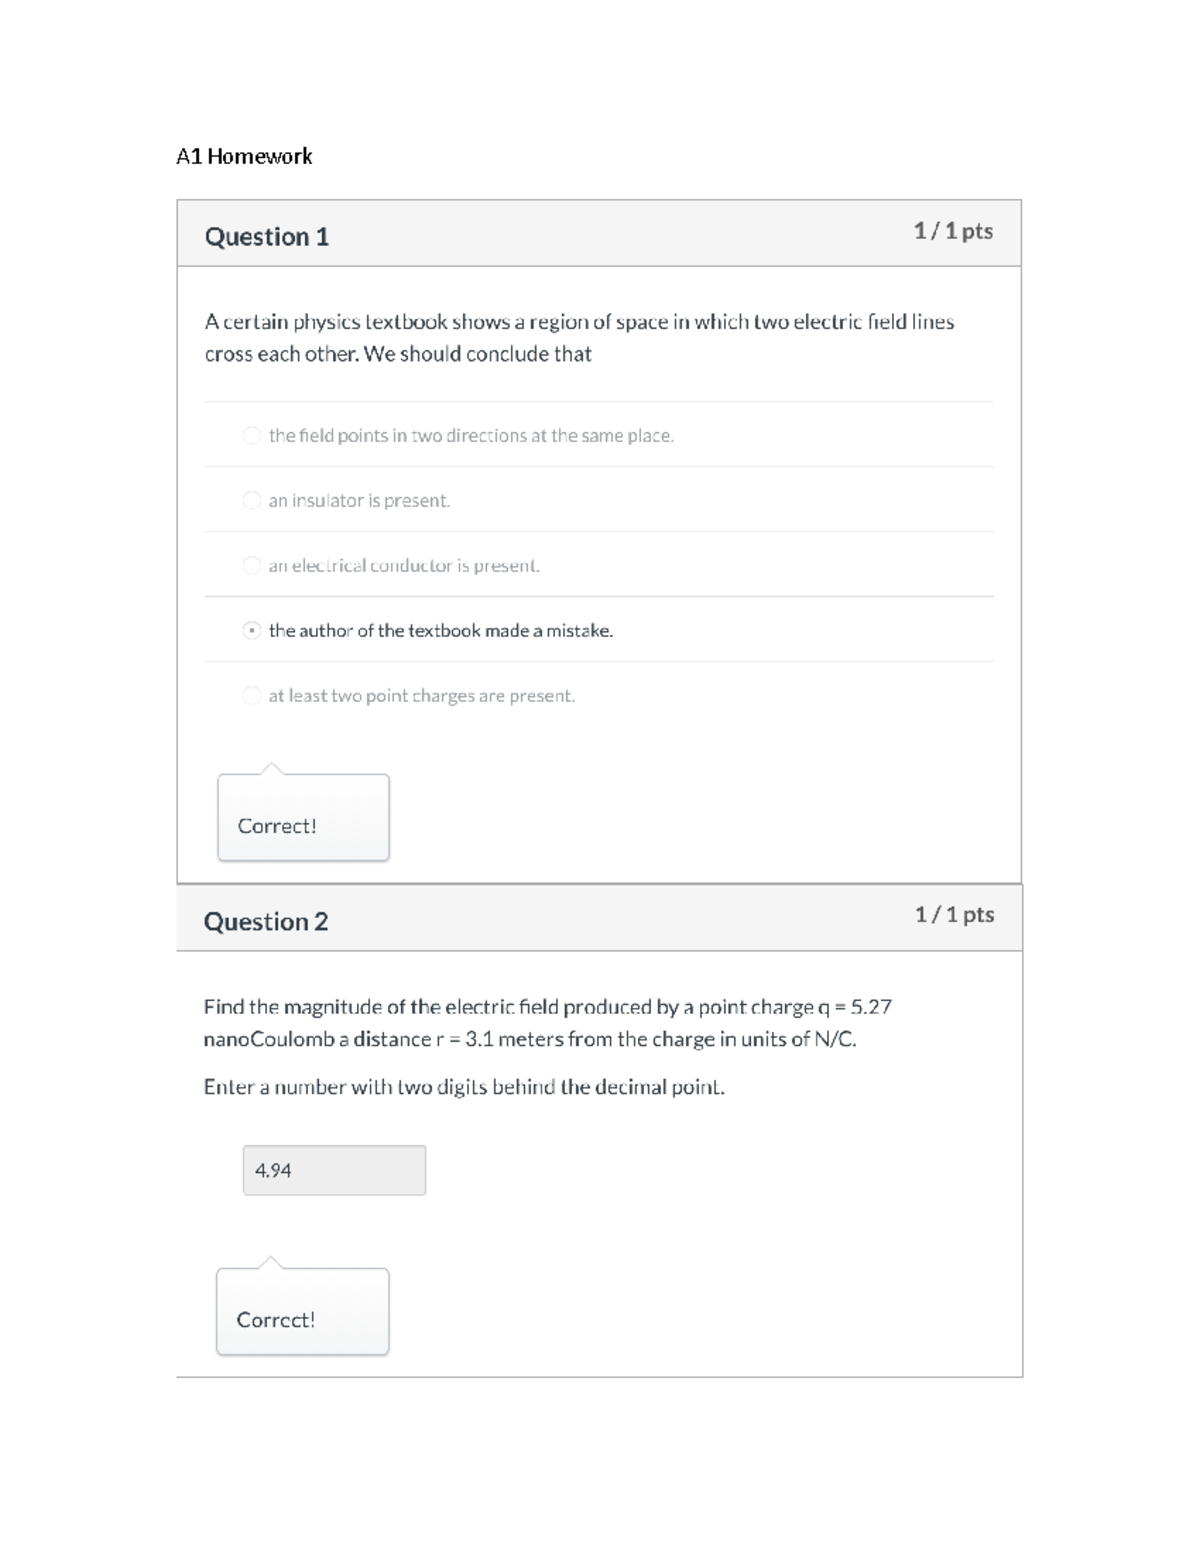Click the electric field lines question text
Screen dimensions: 1200x1553
tap(579, 338)
